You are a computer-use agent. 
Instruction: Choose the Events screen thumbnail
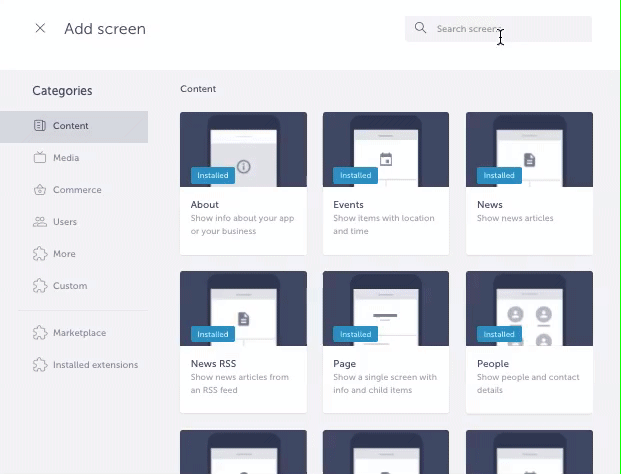(x=385, y=150)
